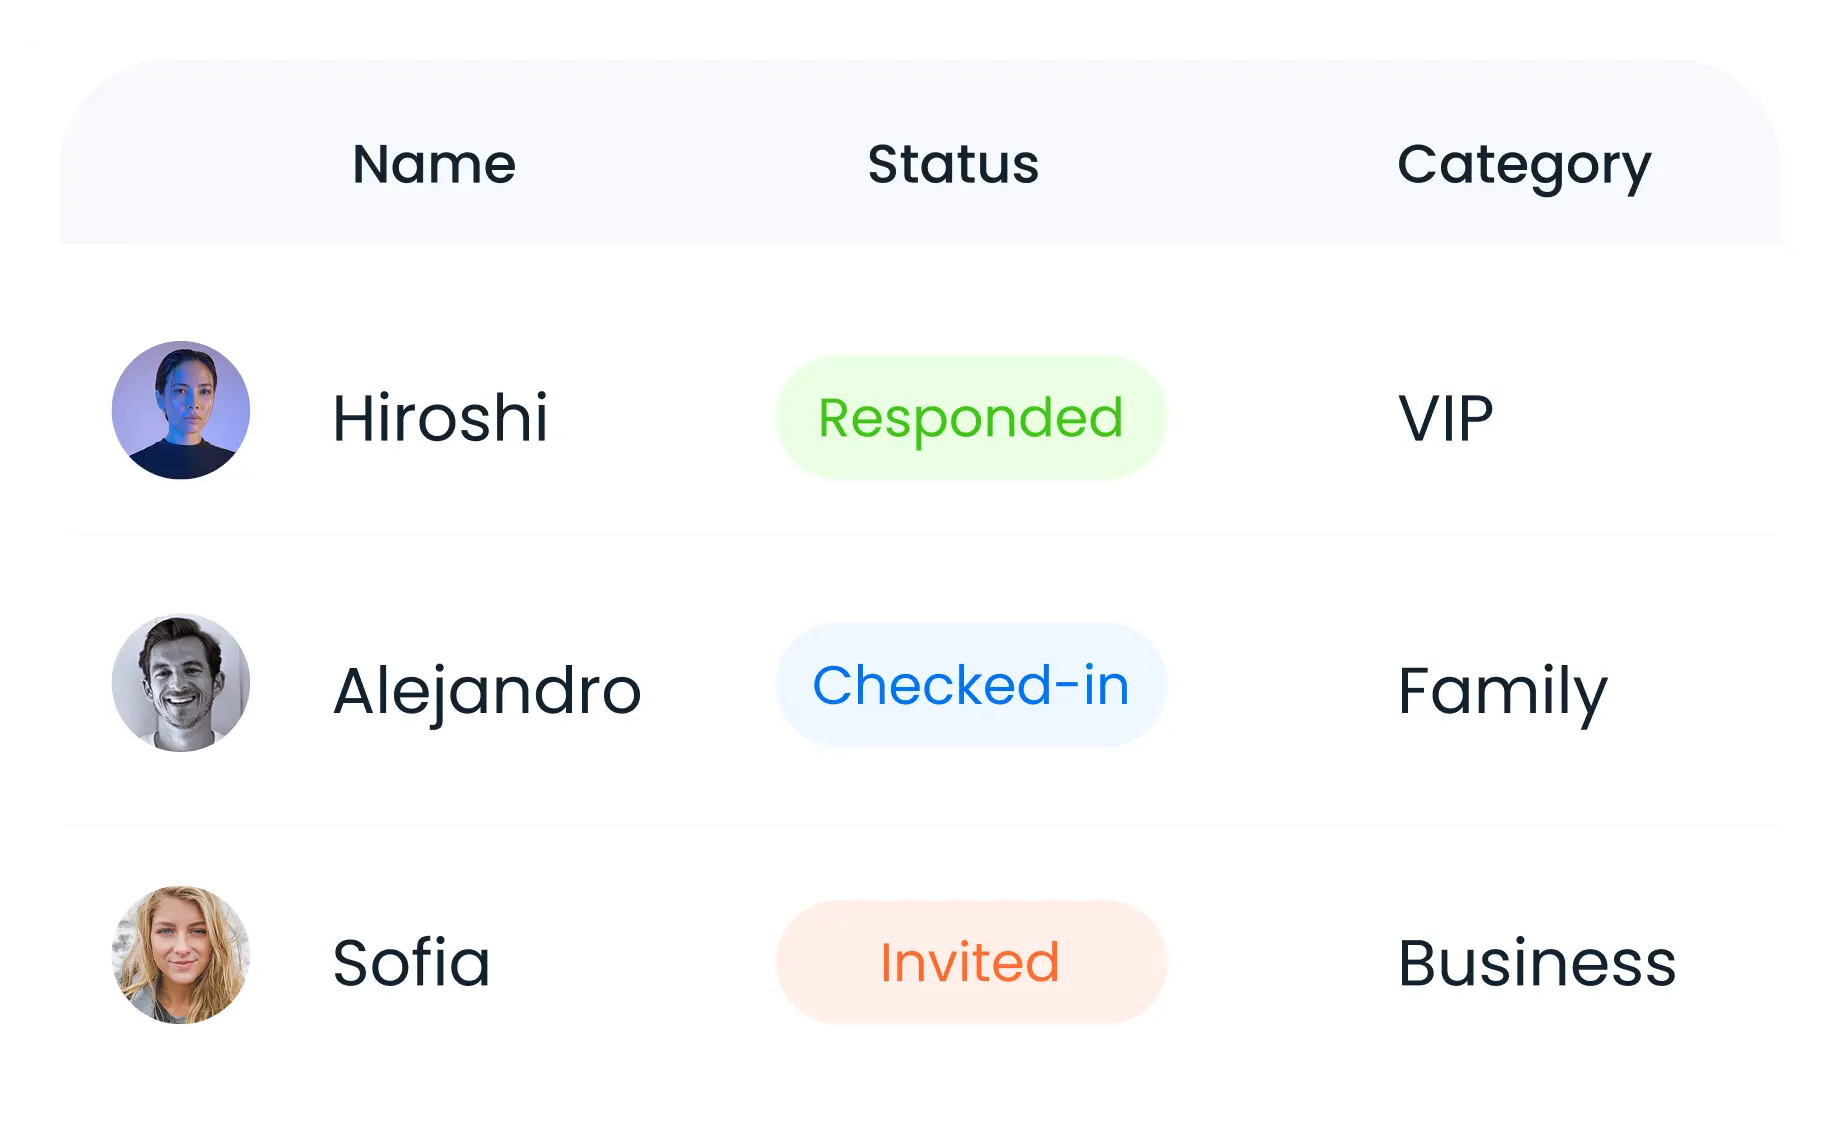Select the Responded status badge
The height and width of the screenshot is (1132, 1835).
971,418
